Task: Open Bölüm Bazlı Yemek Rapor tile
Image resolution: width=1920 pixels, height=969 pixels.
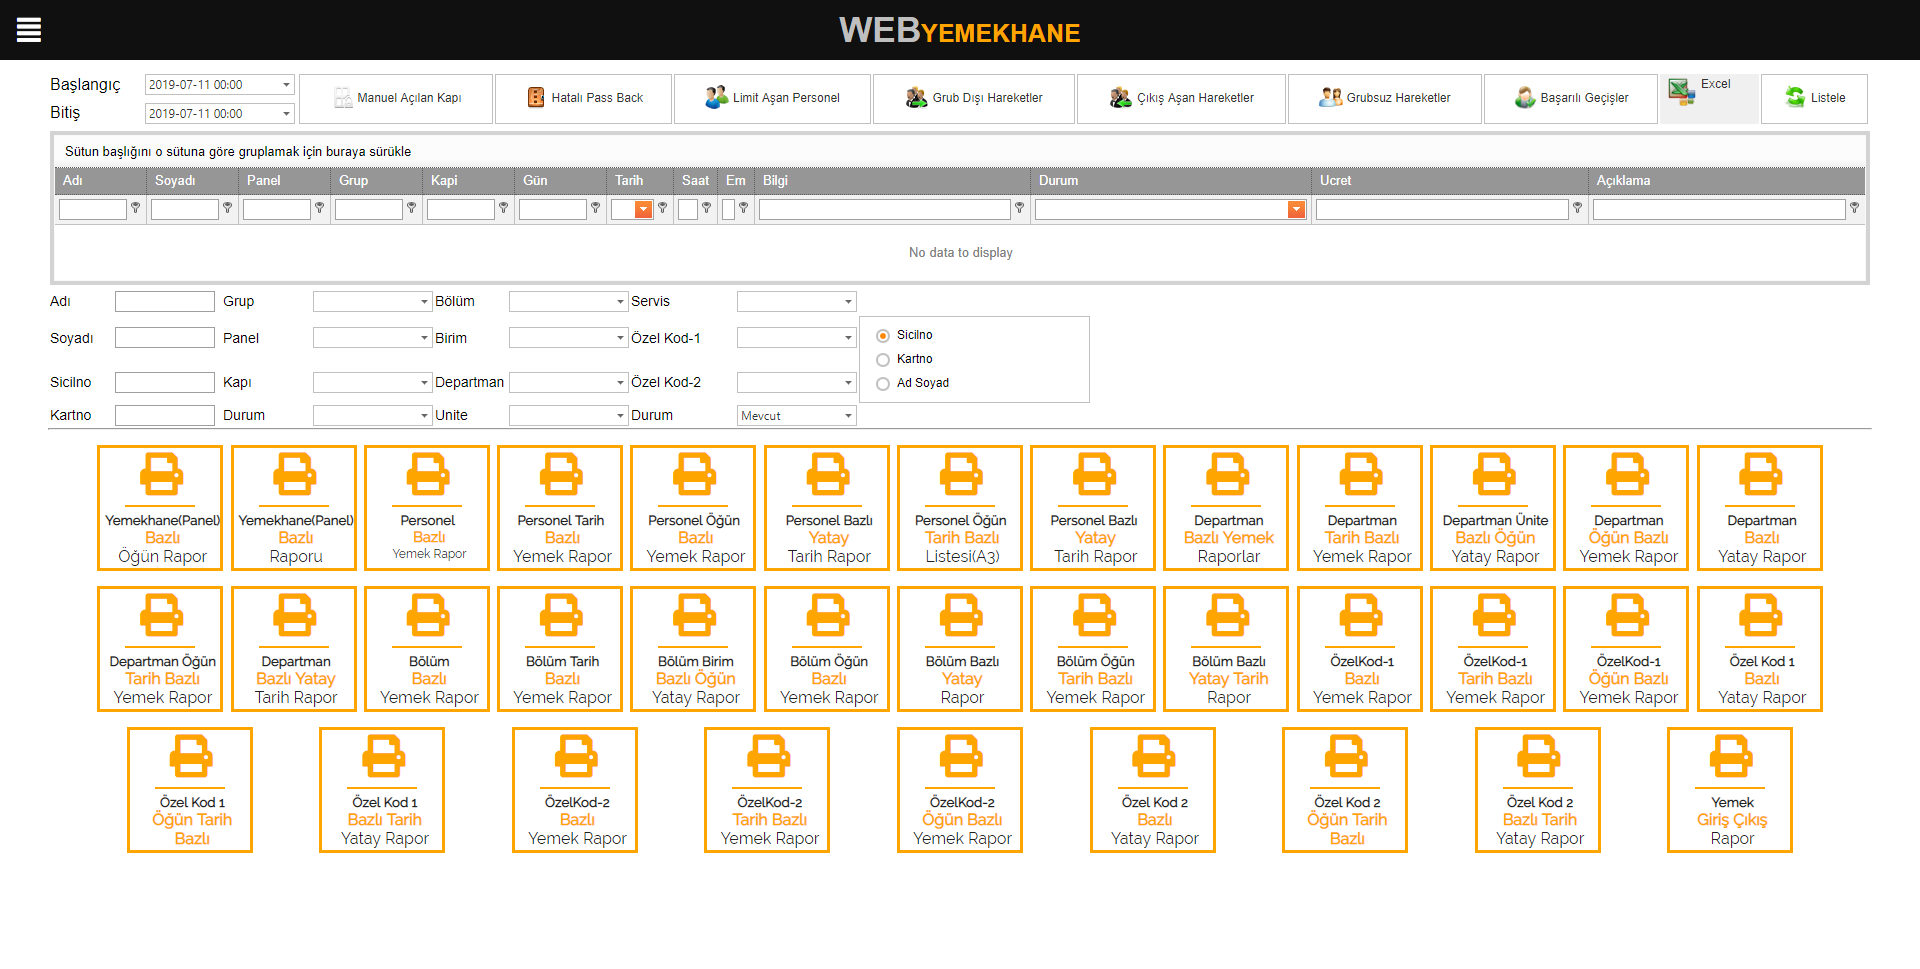Action: point(428,649)
